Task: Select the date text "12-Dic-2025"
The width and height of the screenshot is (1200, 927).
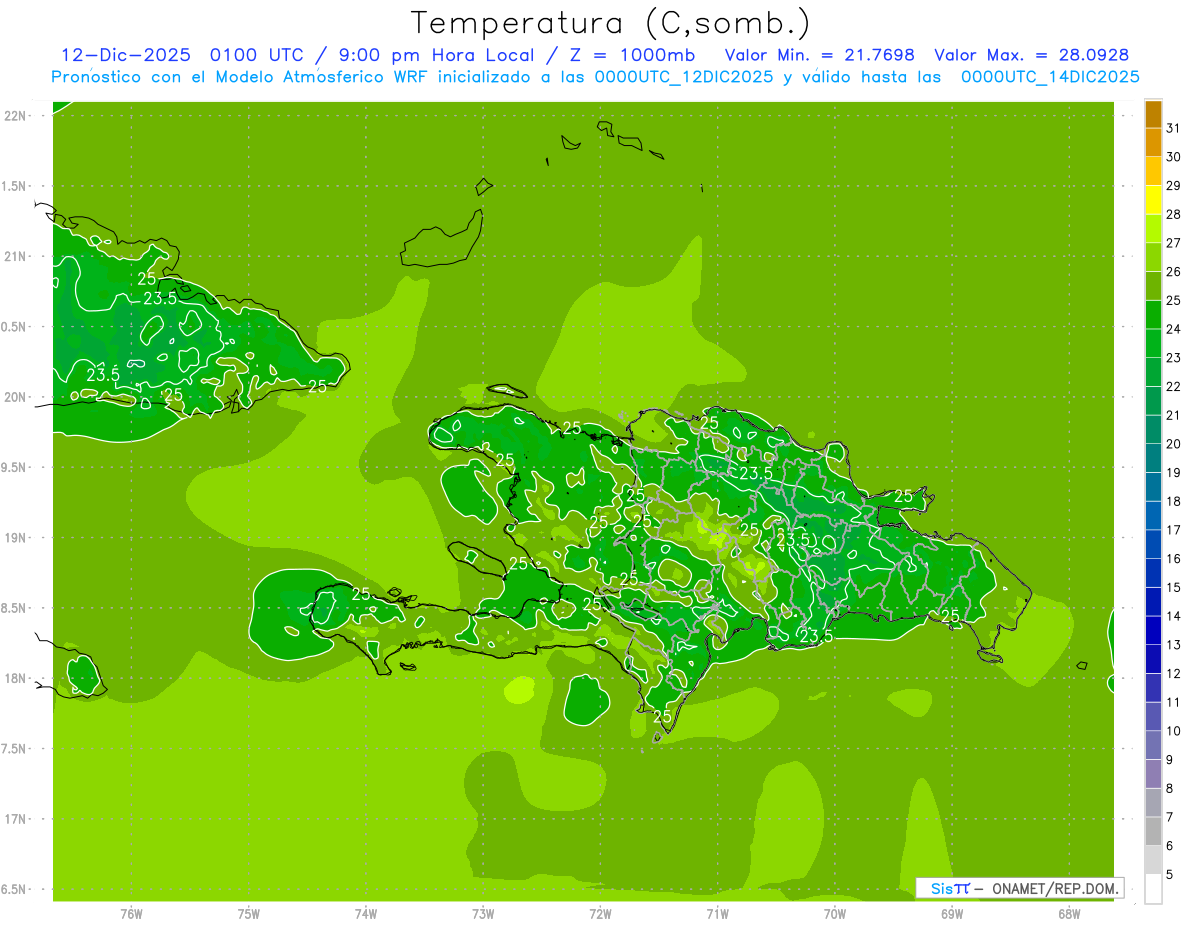Action: click(126, 54)
